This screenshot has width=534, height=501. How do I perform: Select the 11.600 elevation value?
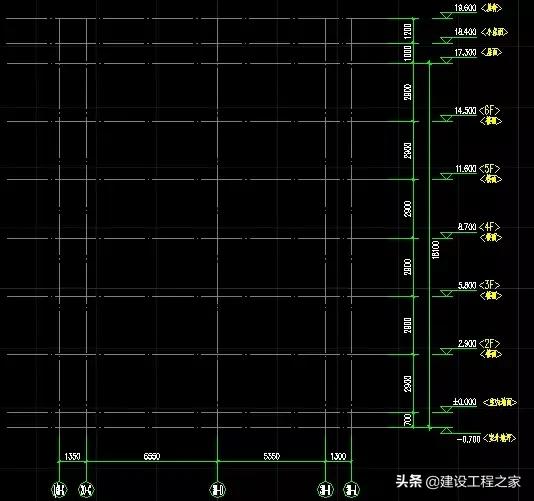(466, 169)
